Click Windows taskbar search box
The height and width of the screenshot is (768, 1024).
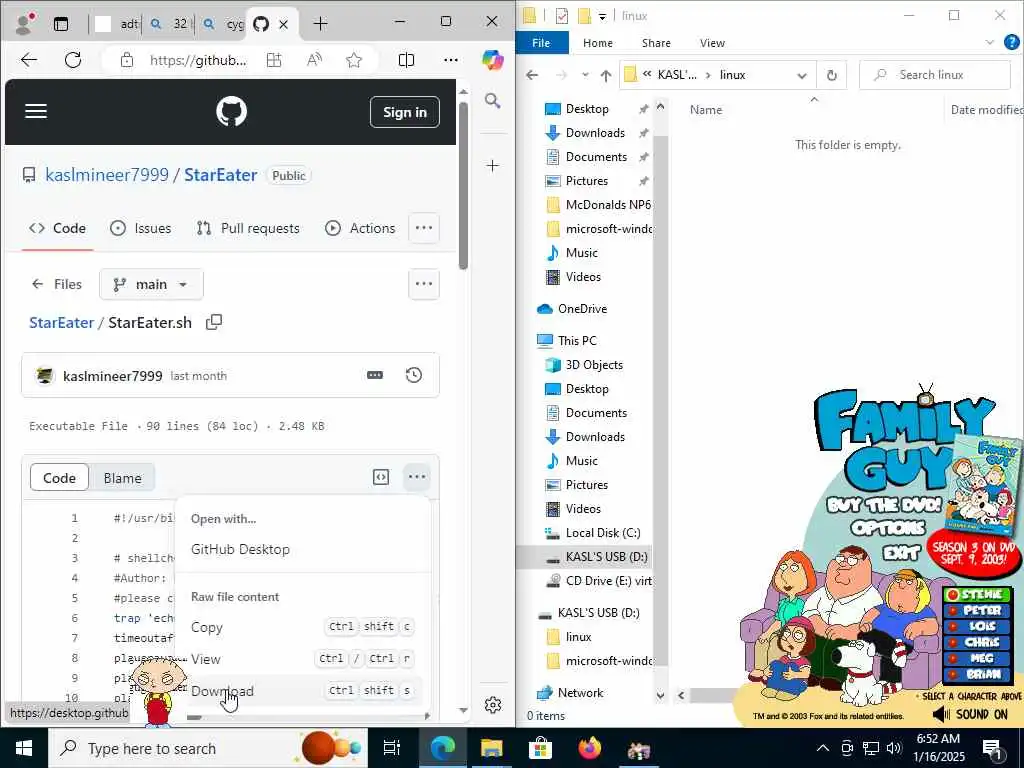(x=208, y=748)
